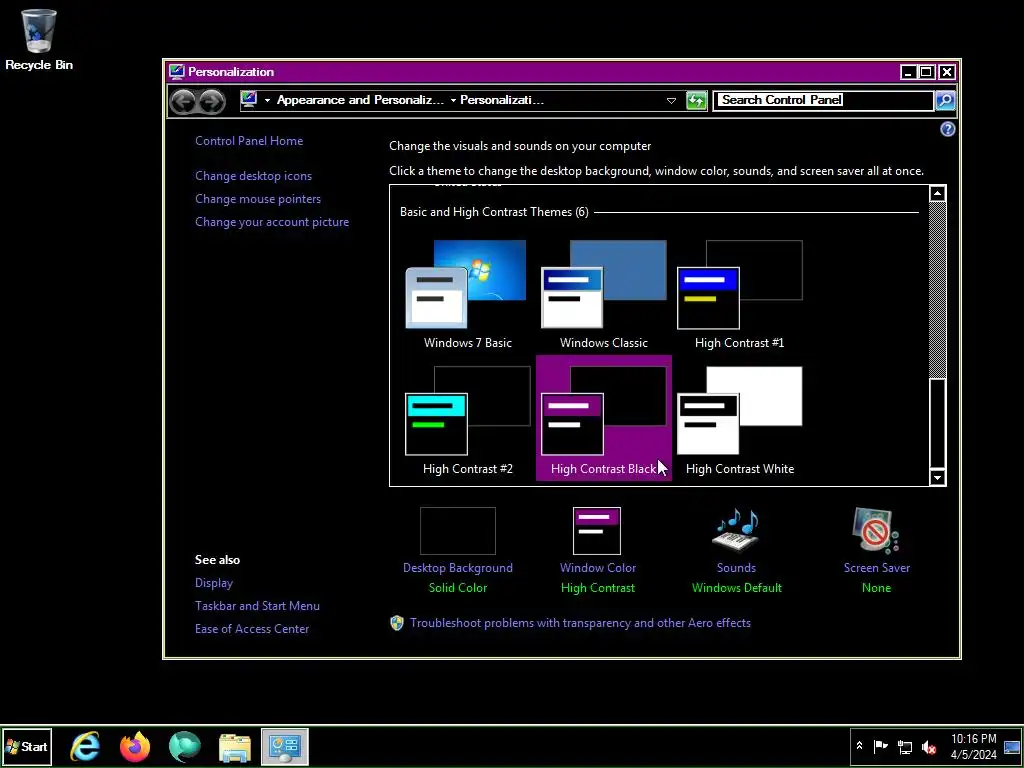Image resolution: width=1024 pixels, height=768 pixels.
Task: Click the theme list scrollbar track above thumb
Action: 938,289
